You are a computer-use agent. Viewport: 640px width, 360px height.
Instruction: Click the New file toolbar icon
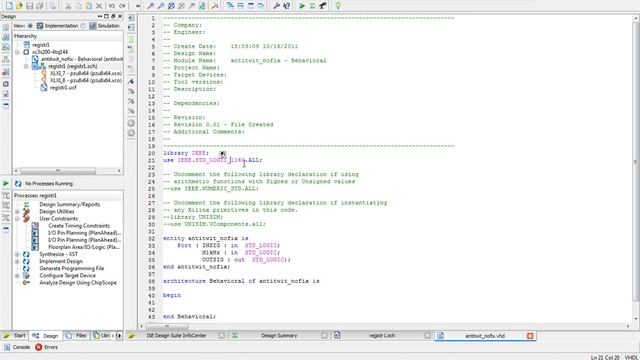point(9,6)
